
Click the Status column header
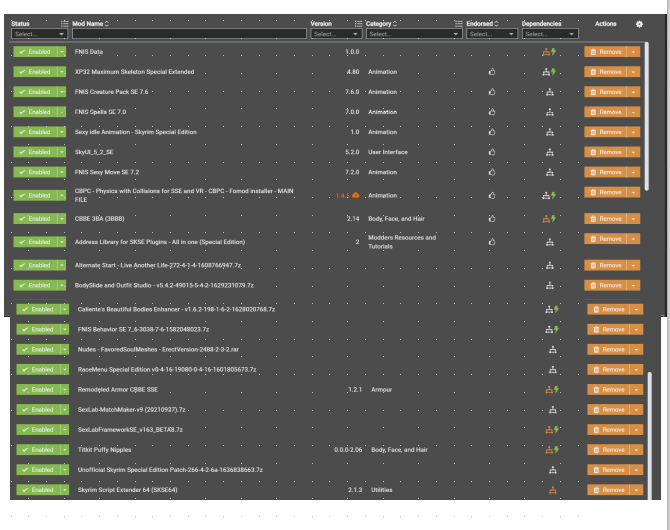click(x=20, y=24)
